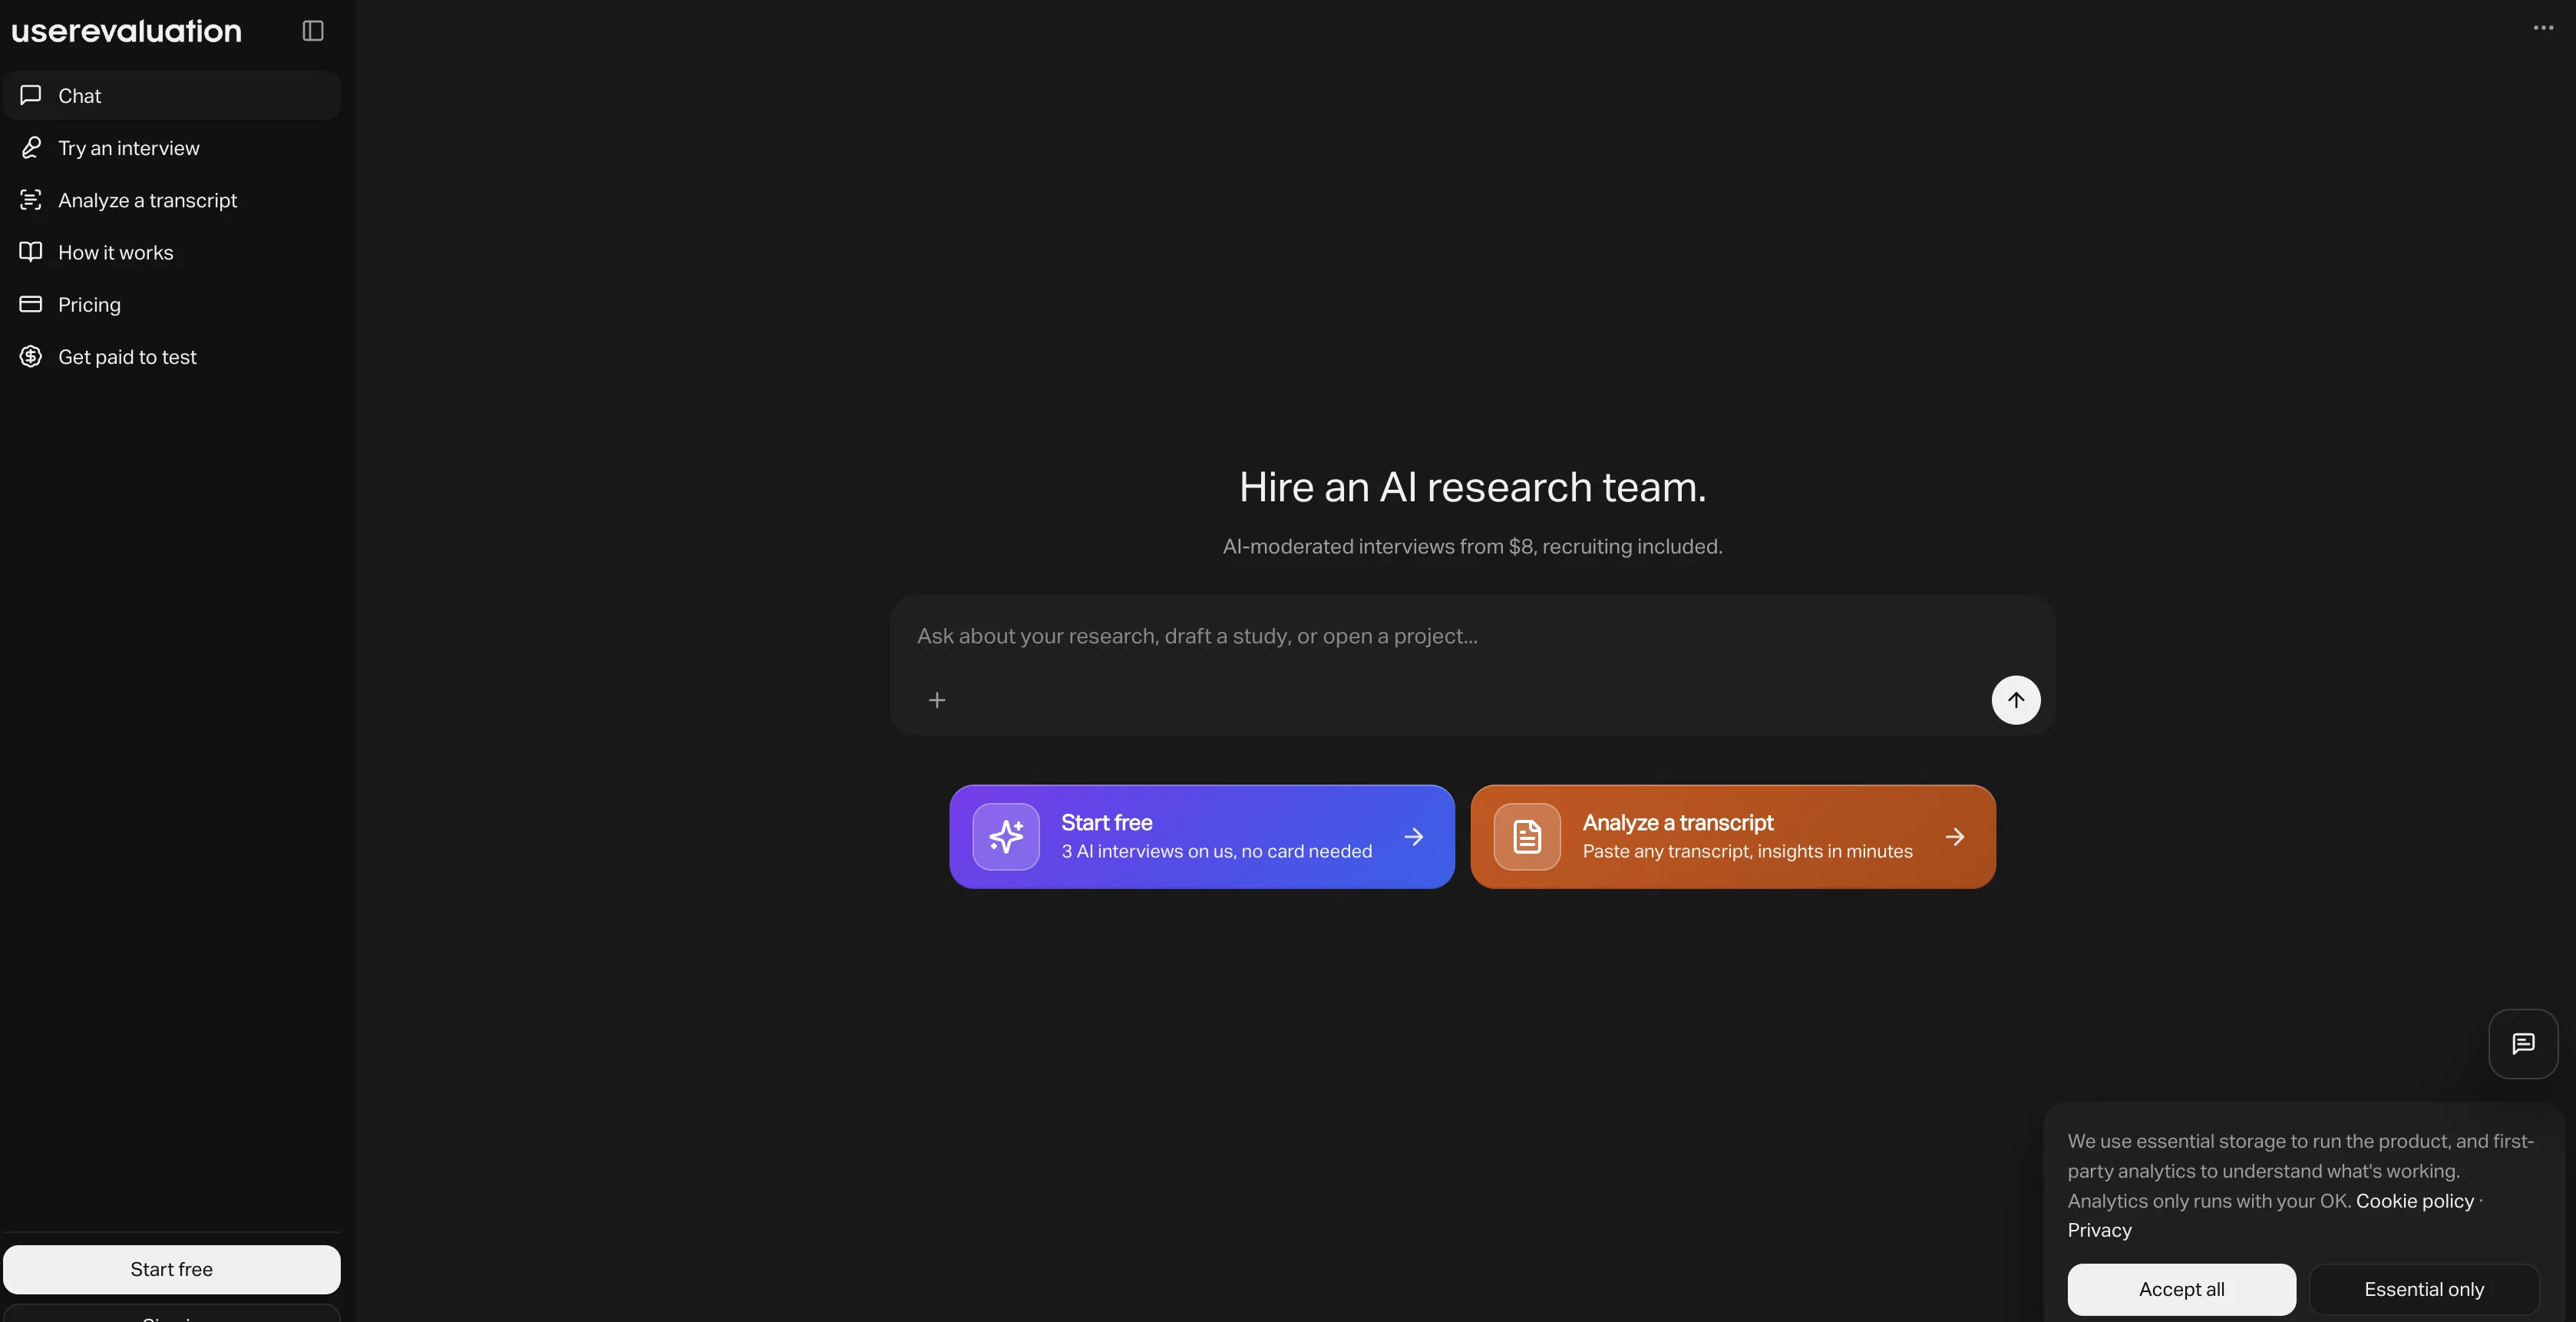View the Pricing page
The image size is (2576, 1322).
click(172, 305)
